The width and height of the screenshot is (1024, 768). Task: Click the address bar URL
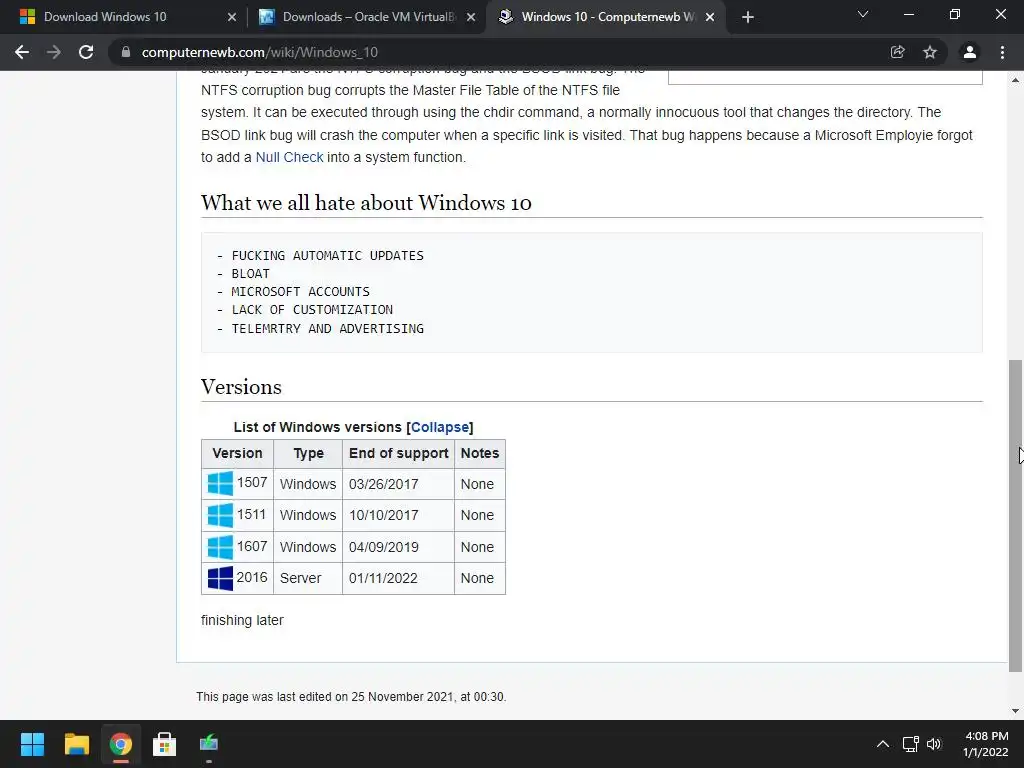(259, 52)
